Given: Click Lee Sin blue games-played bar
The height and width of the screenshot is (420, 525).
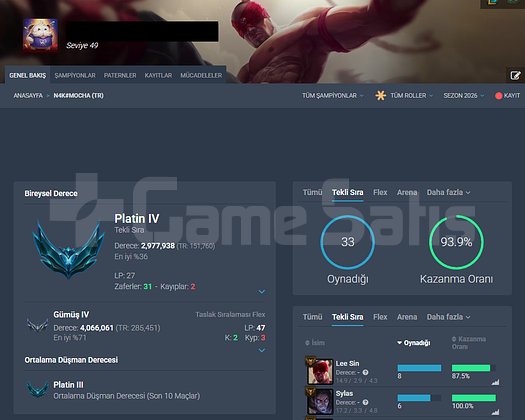Looking at the screenshot, I should (x=419, y=368).
